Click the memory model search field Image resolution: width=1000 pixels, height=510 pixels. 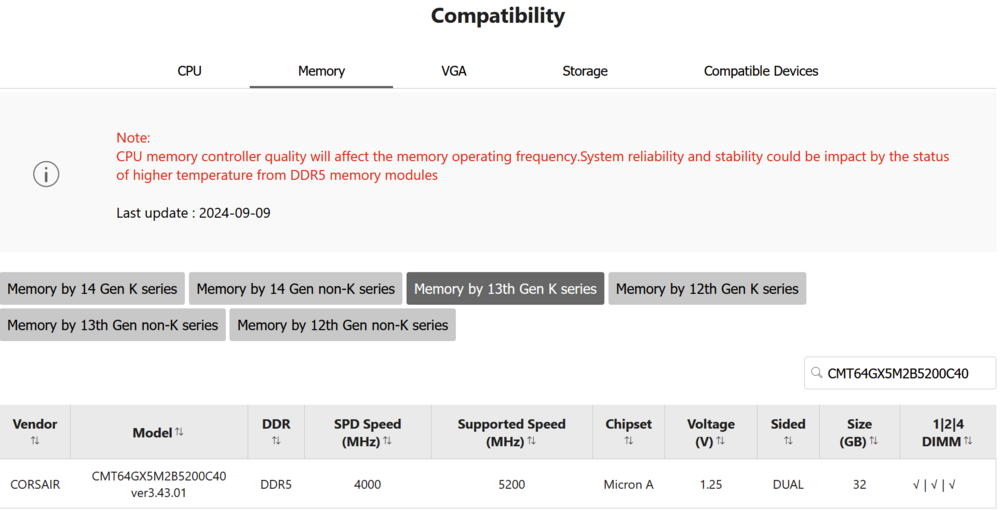(908, 373)
